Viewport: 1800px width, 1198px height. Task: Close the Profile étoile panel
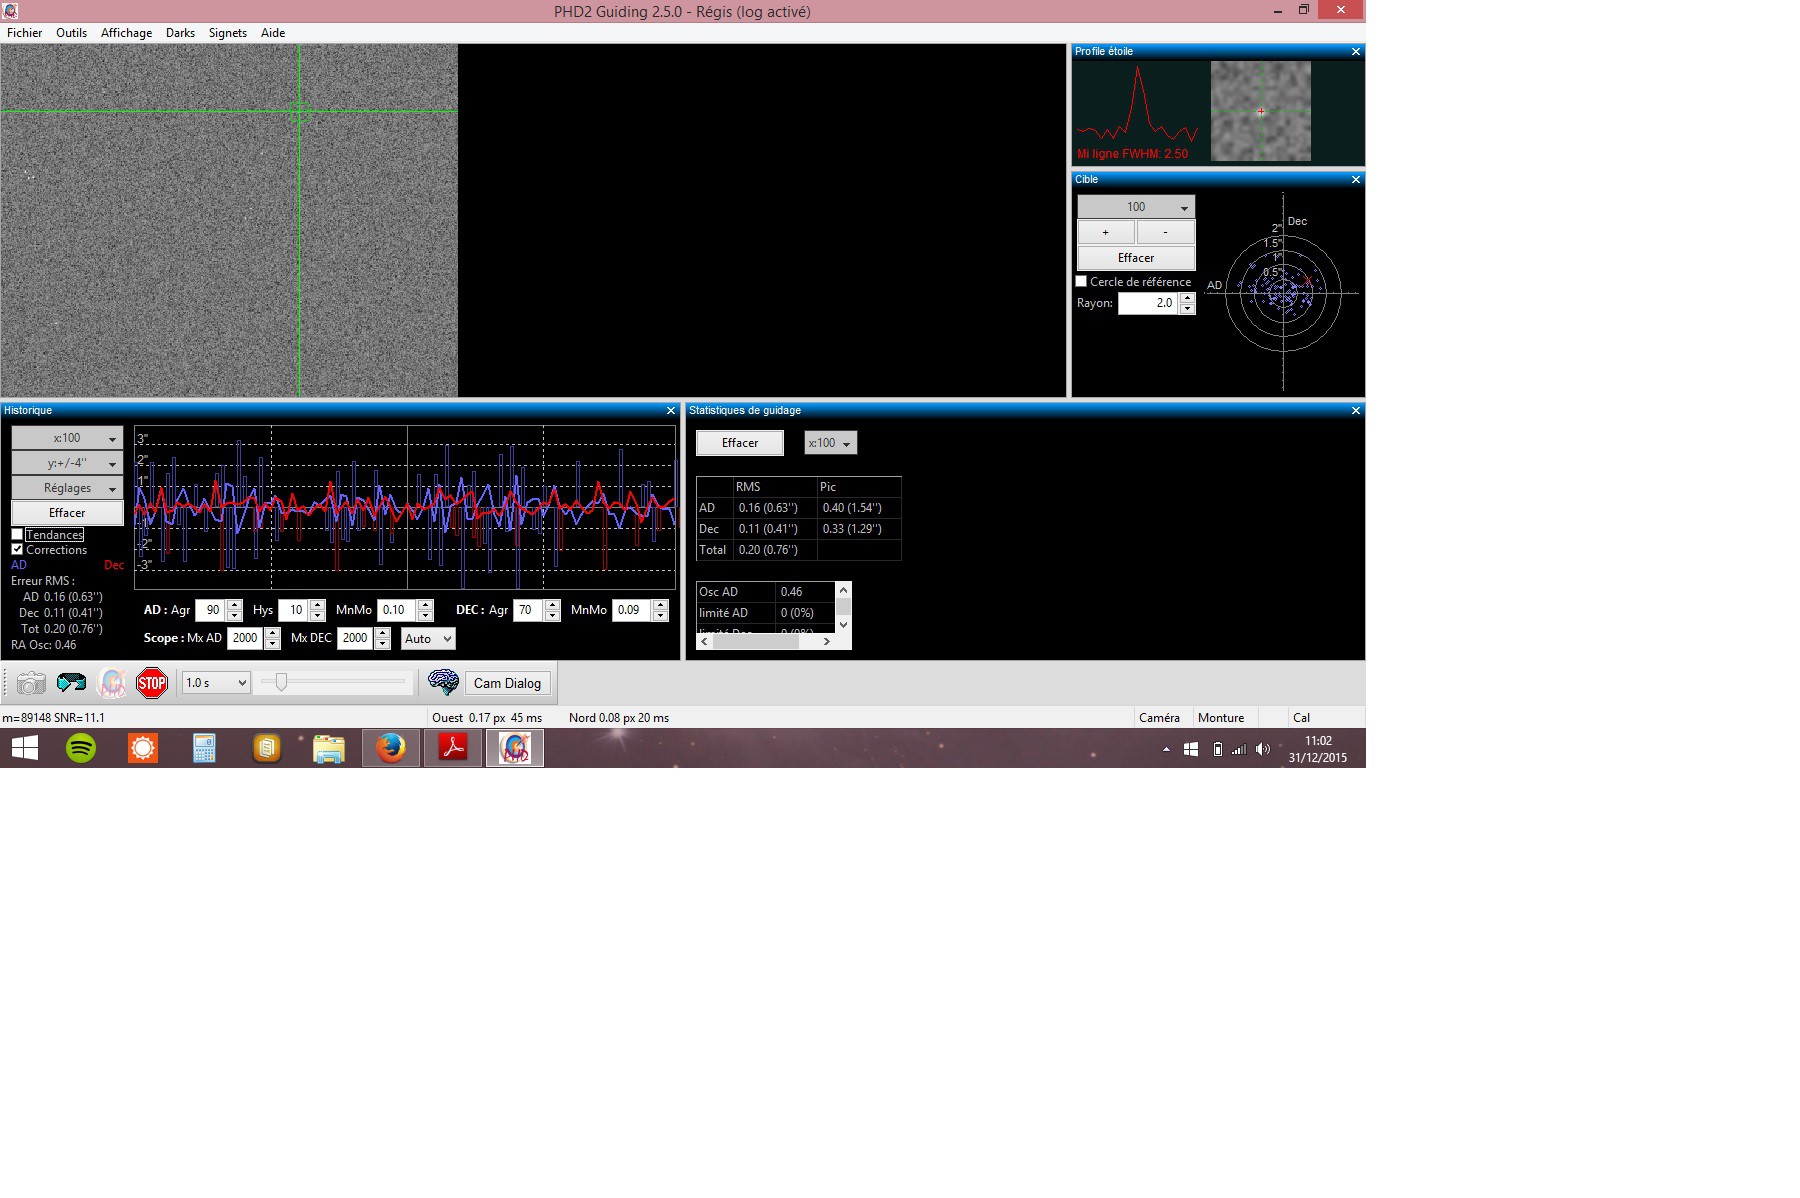tap(1356, 52)
